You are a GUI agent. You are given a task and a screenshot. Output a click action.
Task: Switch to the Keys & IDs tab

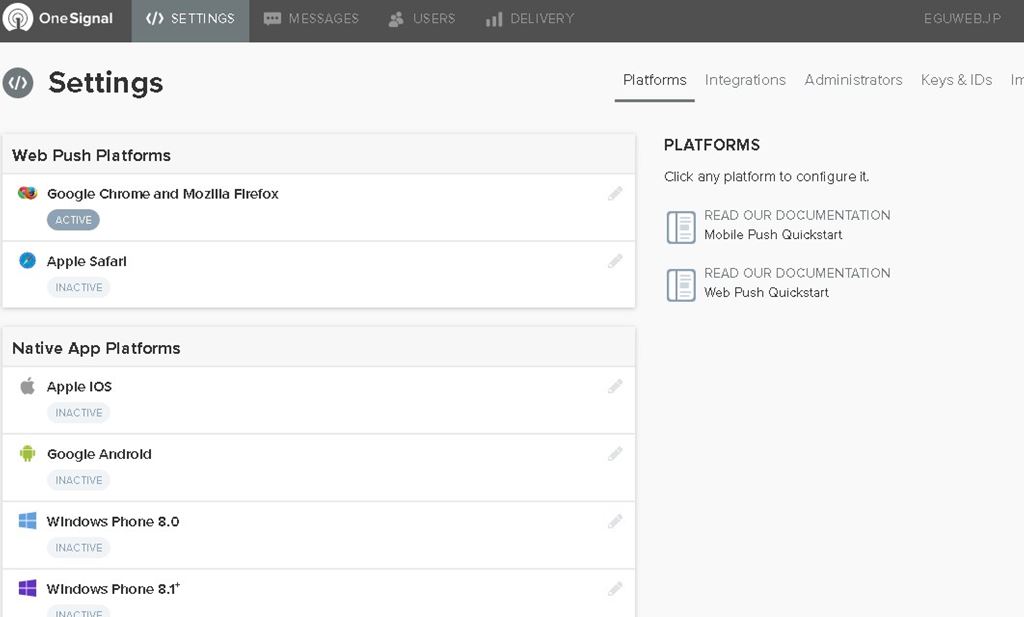(x=956, y=80)
